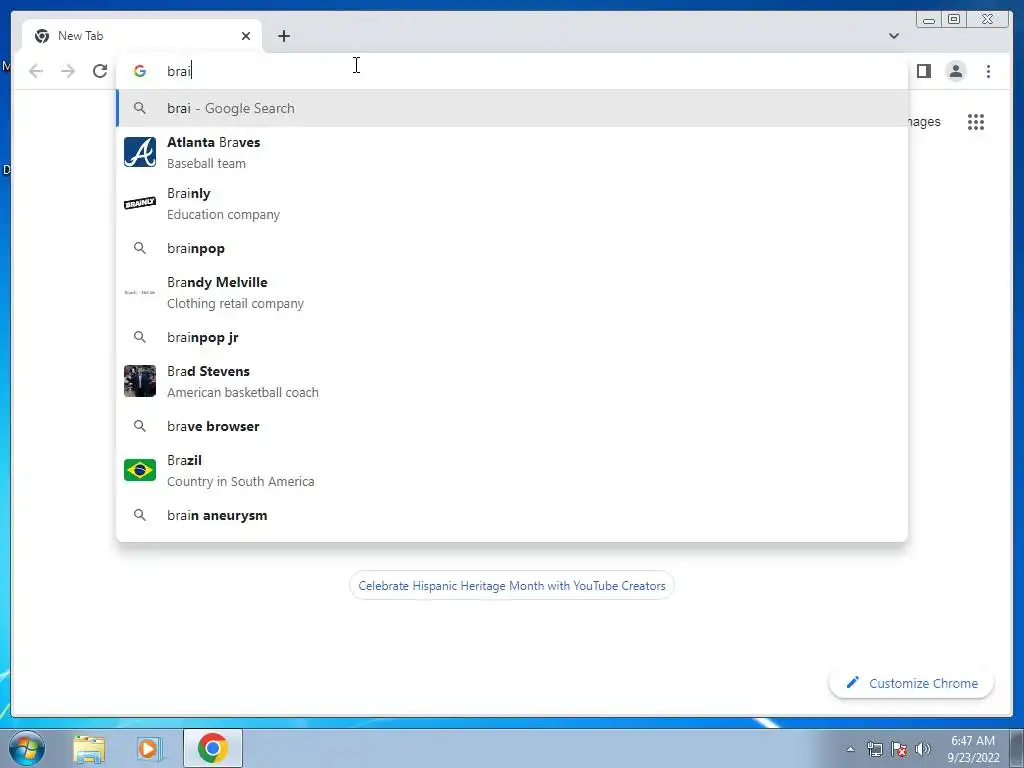Select the brave browser suggestion

(512, 426)
